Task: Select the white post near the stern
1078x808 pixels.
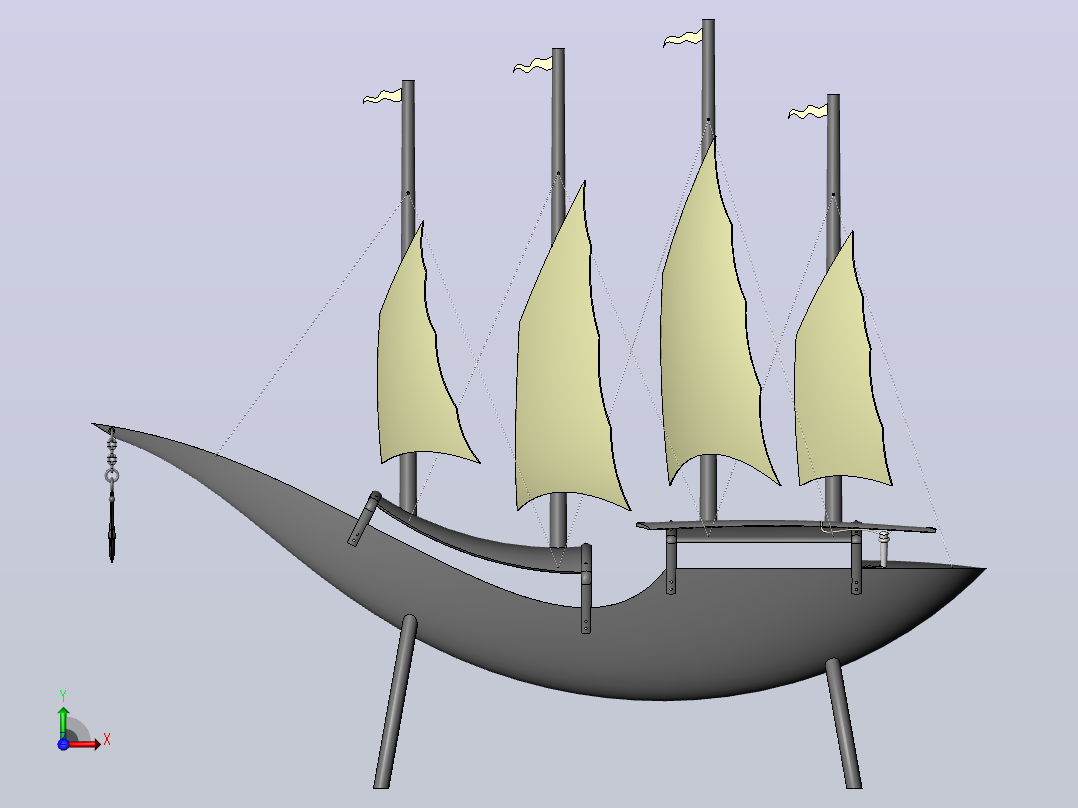Action: point(884,549)
